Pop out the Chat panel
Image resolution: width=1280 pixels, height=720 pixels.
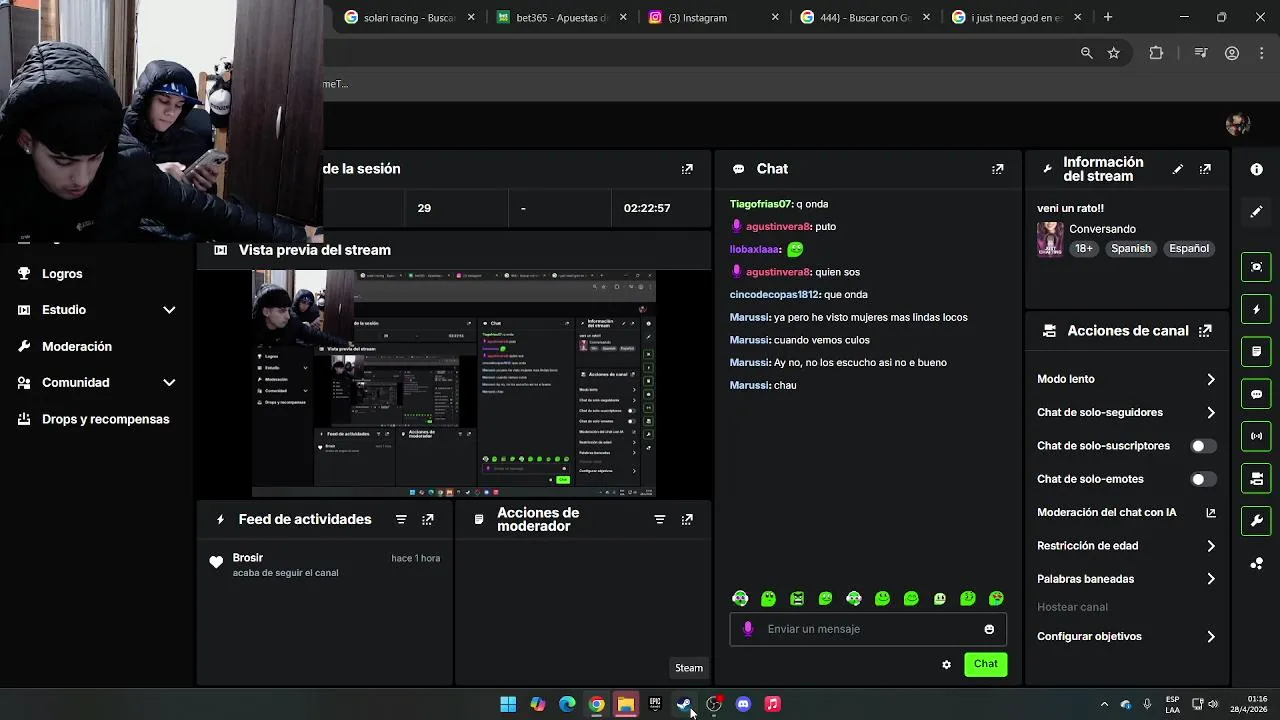pyautogui.click(x=997, y=169)
